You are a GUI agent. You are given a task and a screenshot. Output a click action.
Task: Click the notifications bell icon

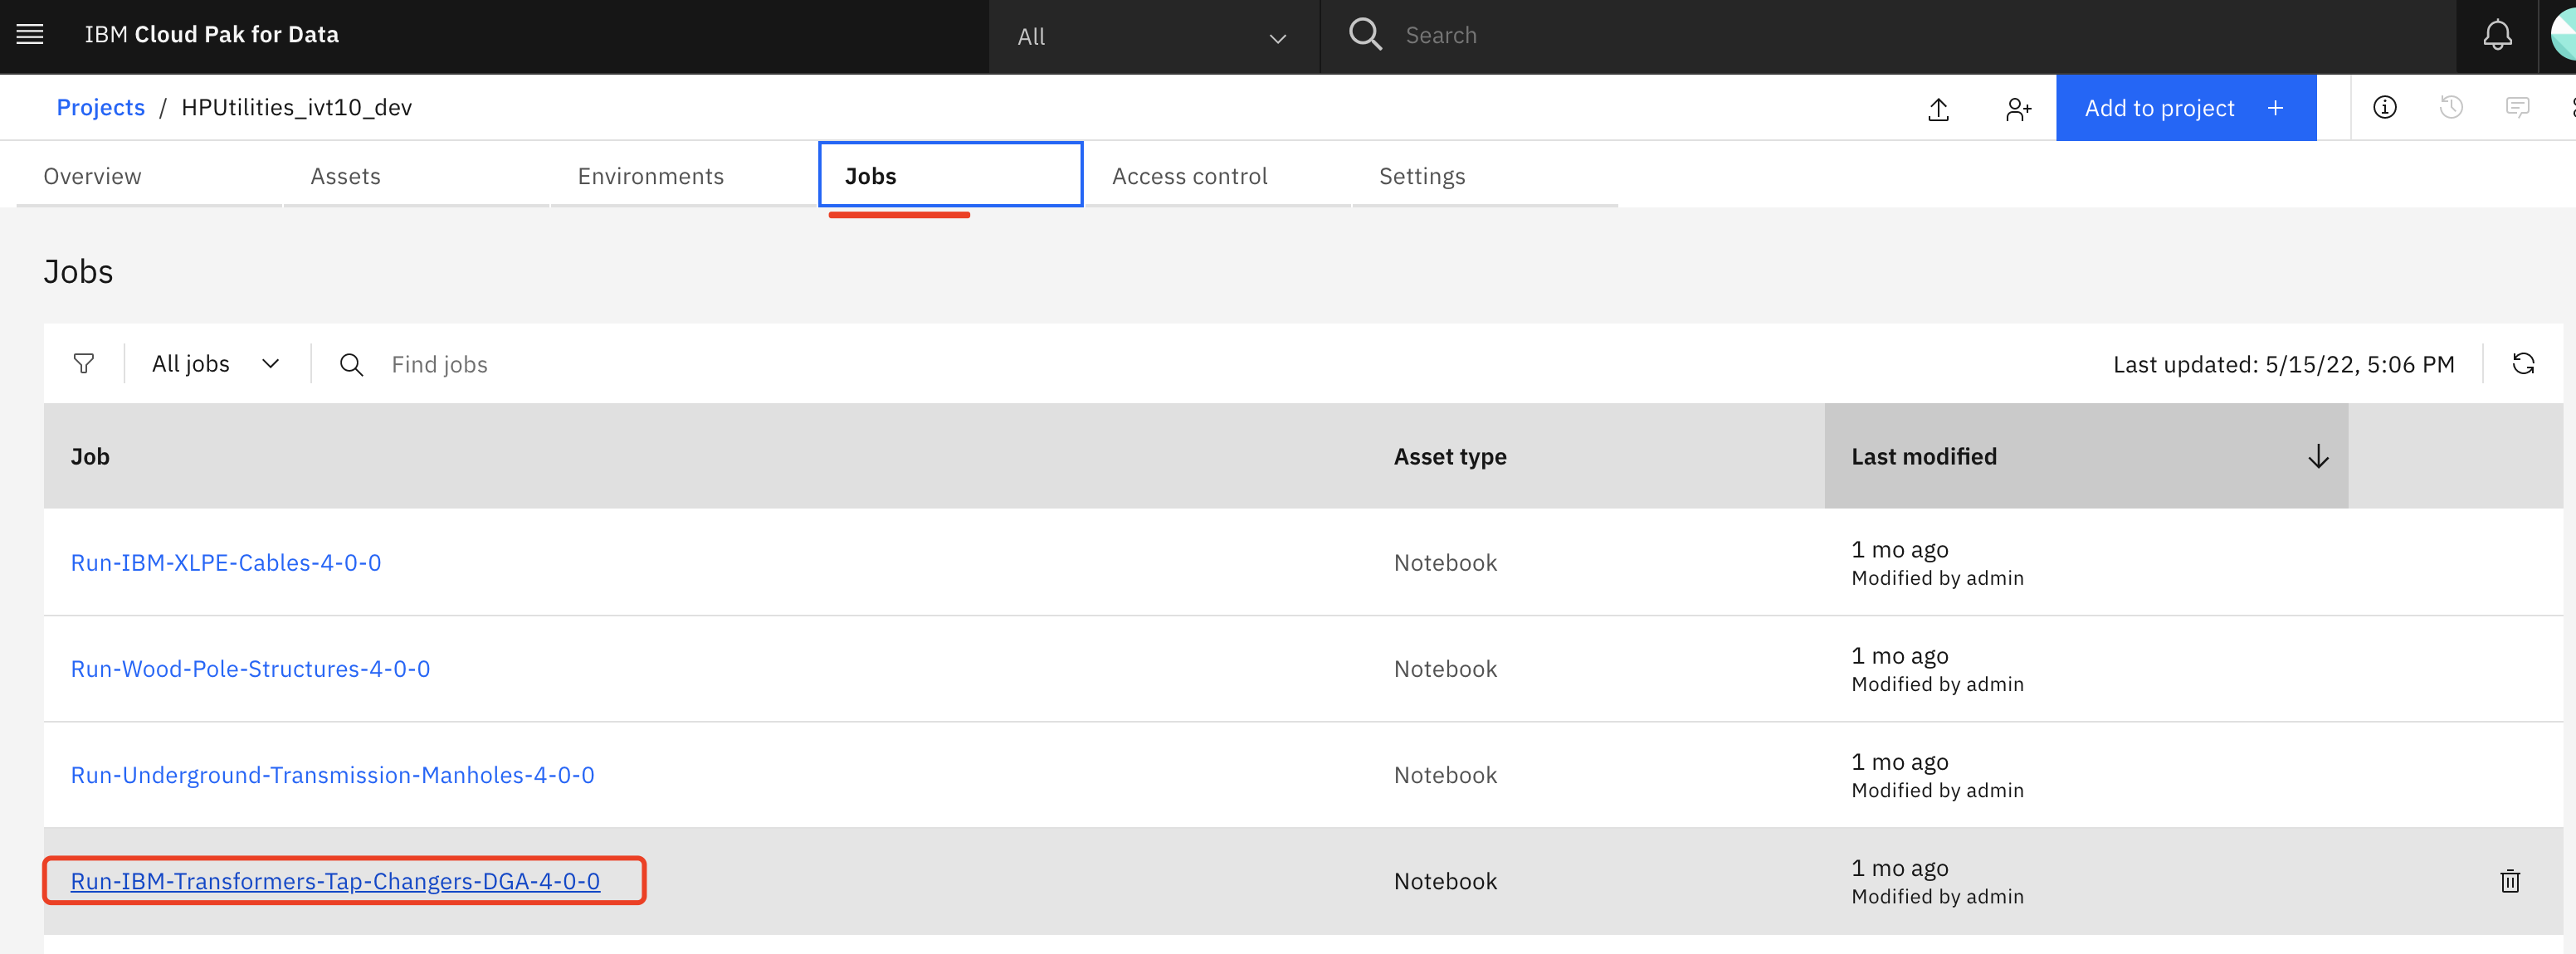[x=2497, y=35]
